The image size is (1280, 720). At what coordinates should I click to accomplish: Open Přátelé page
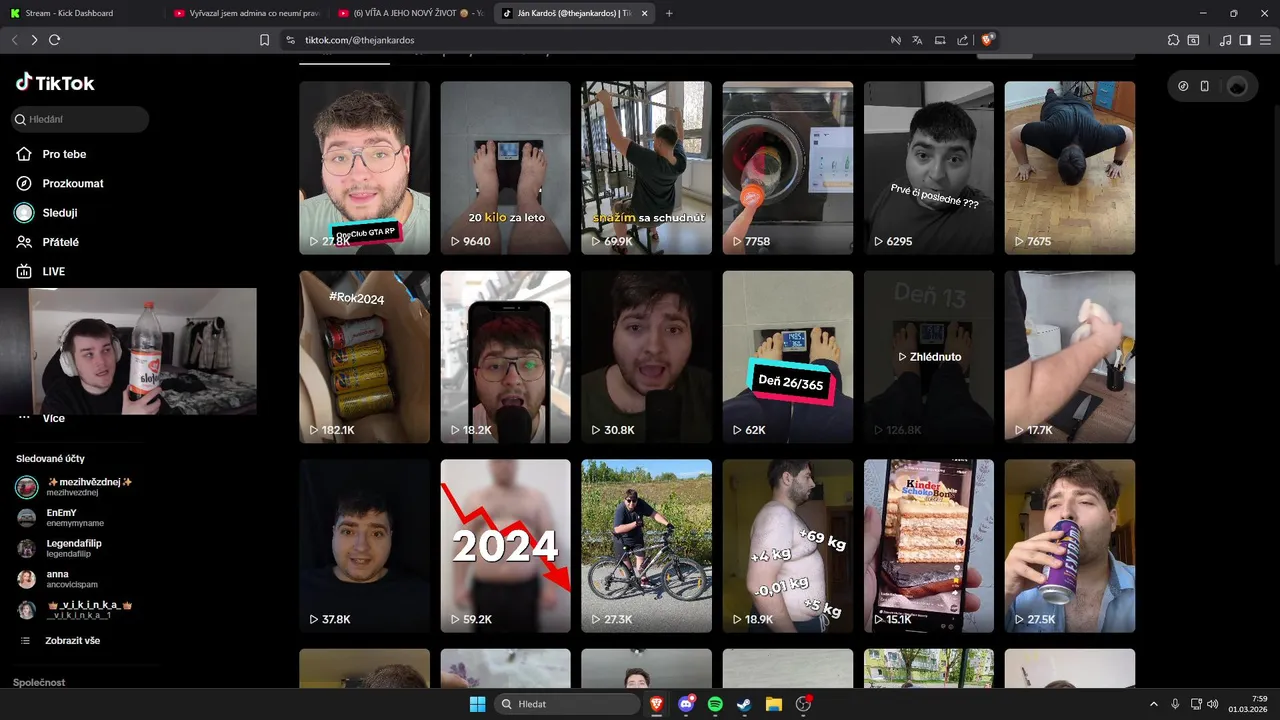point(60,242)
